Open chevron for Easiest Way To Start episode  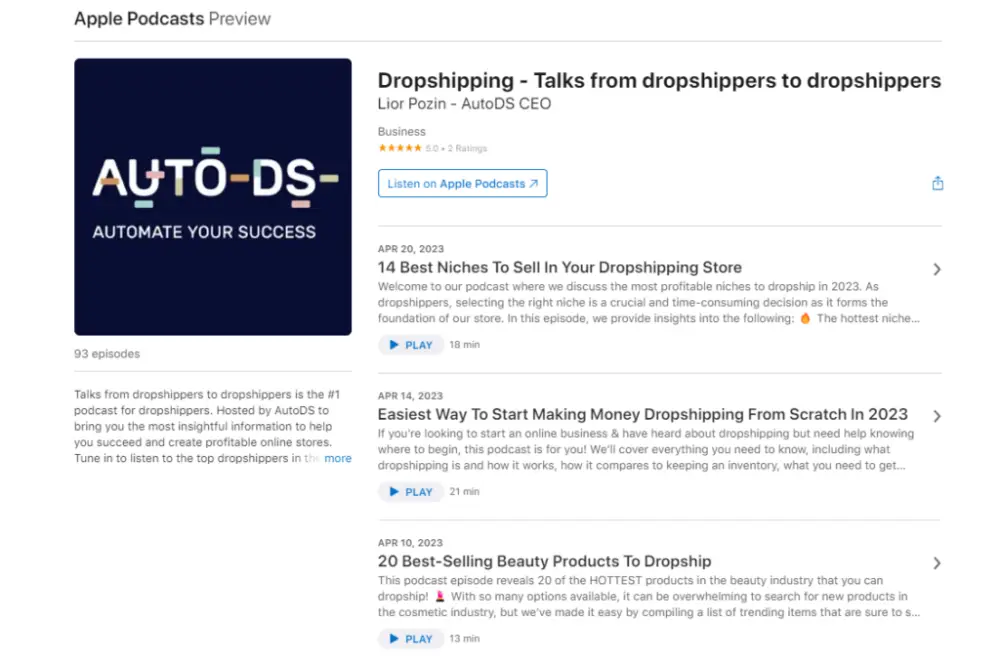tap(936, 416)
